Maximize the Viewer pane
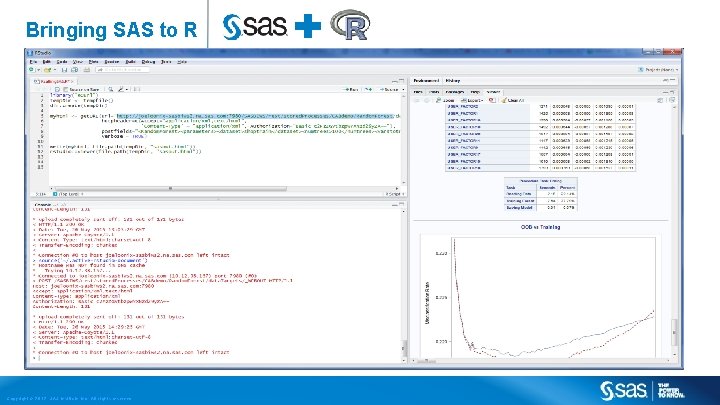The height and width of the screenshot is (405, 720). click(672, 92)
